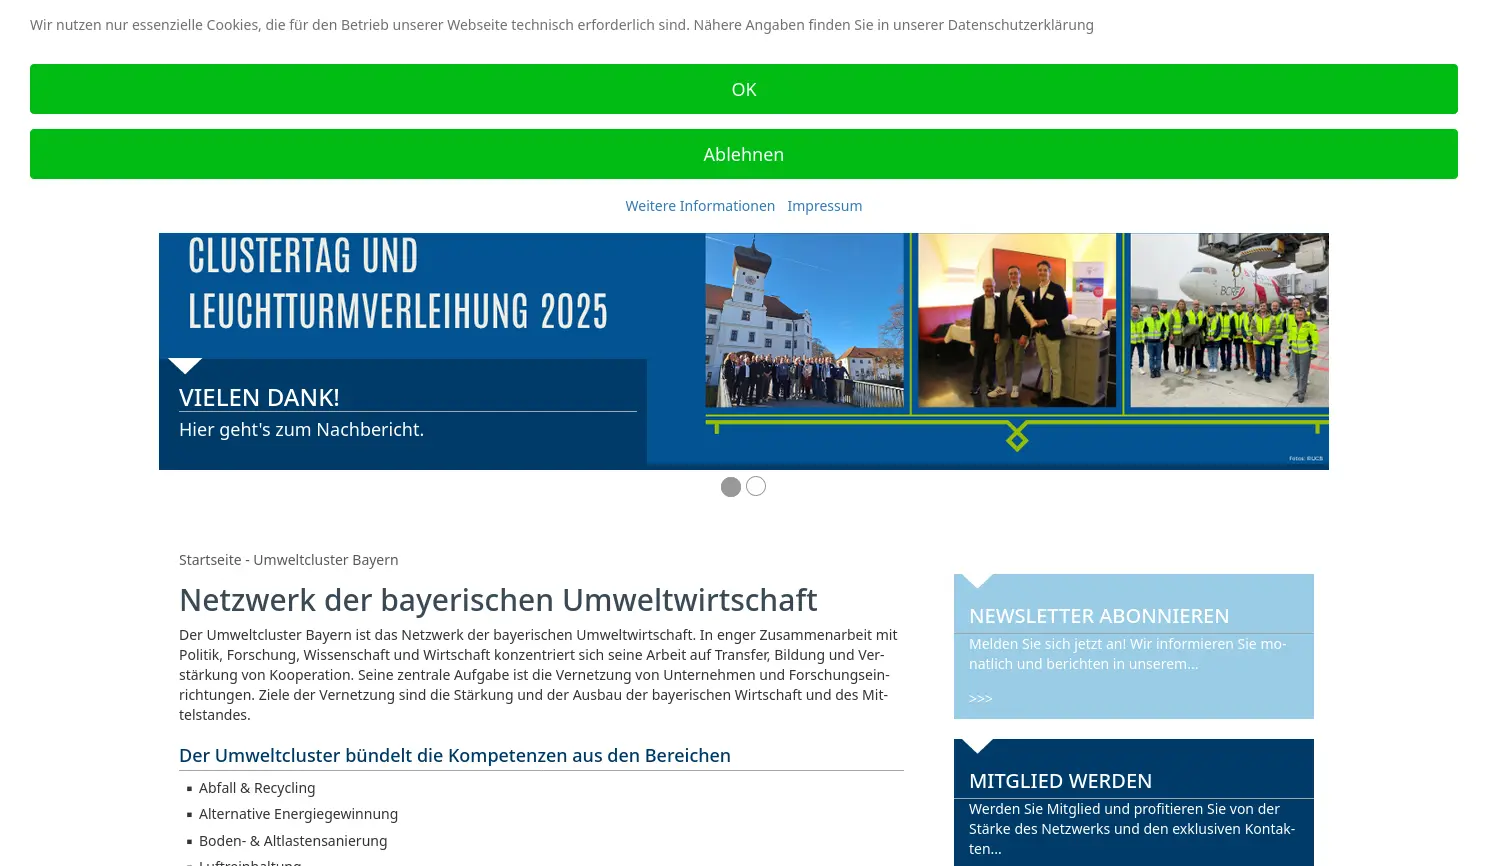
Task: Select the first carousel dot
Action: tap(731, 486)
